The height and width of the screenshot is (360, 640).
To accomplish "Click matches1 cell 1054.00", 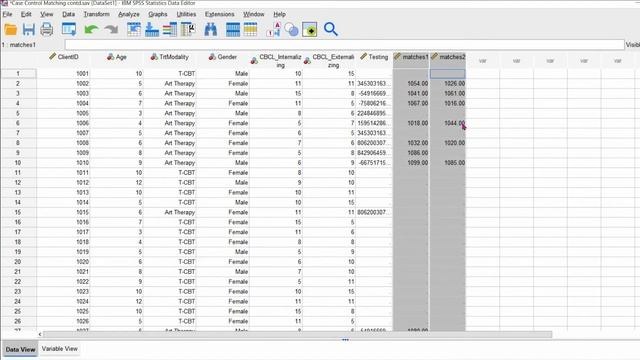I will (x=411, y=83).
